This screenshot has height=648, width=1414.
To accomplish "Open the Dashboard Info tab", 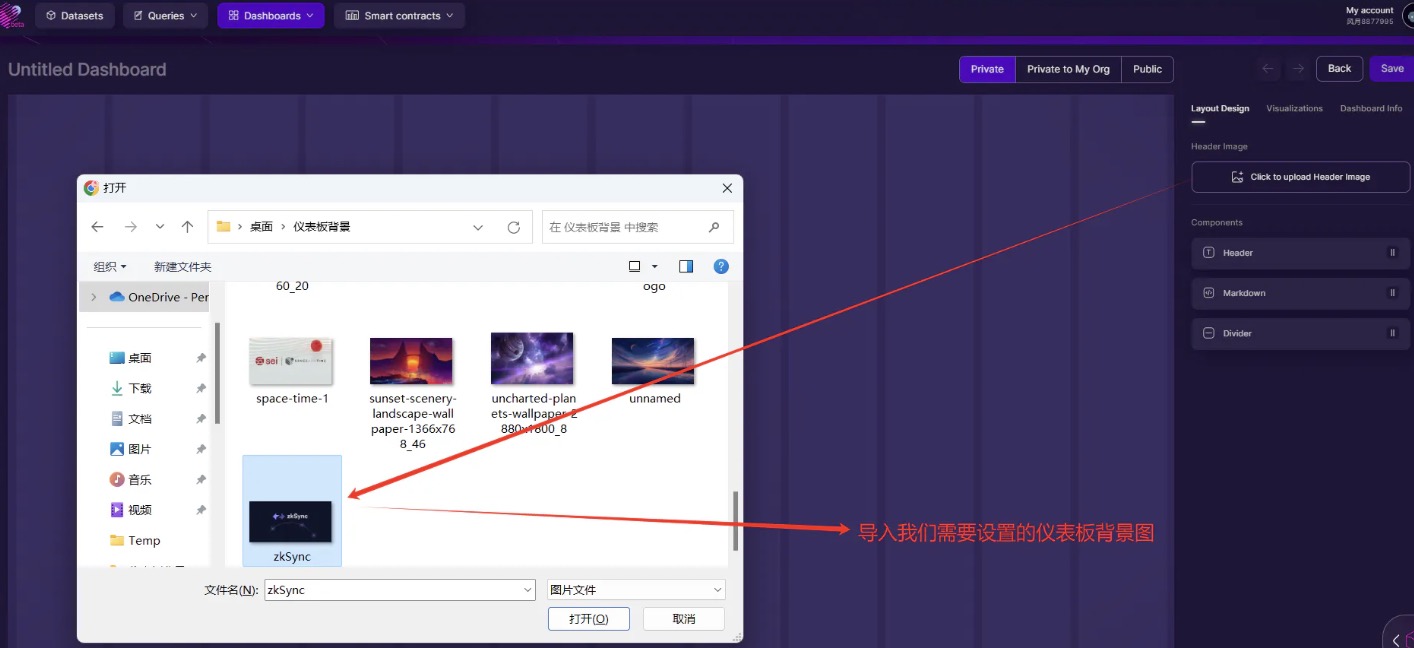I will coord(1370,108).
